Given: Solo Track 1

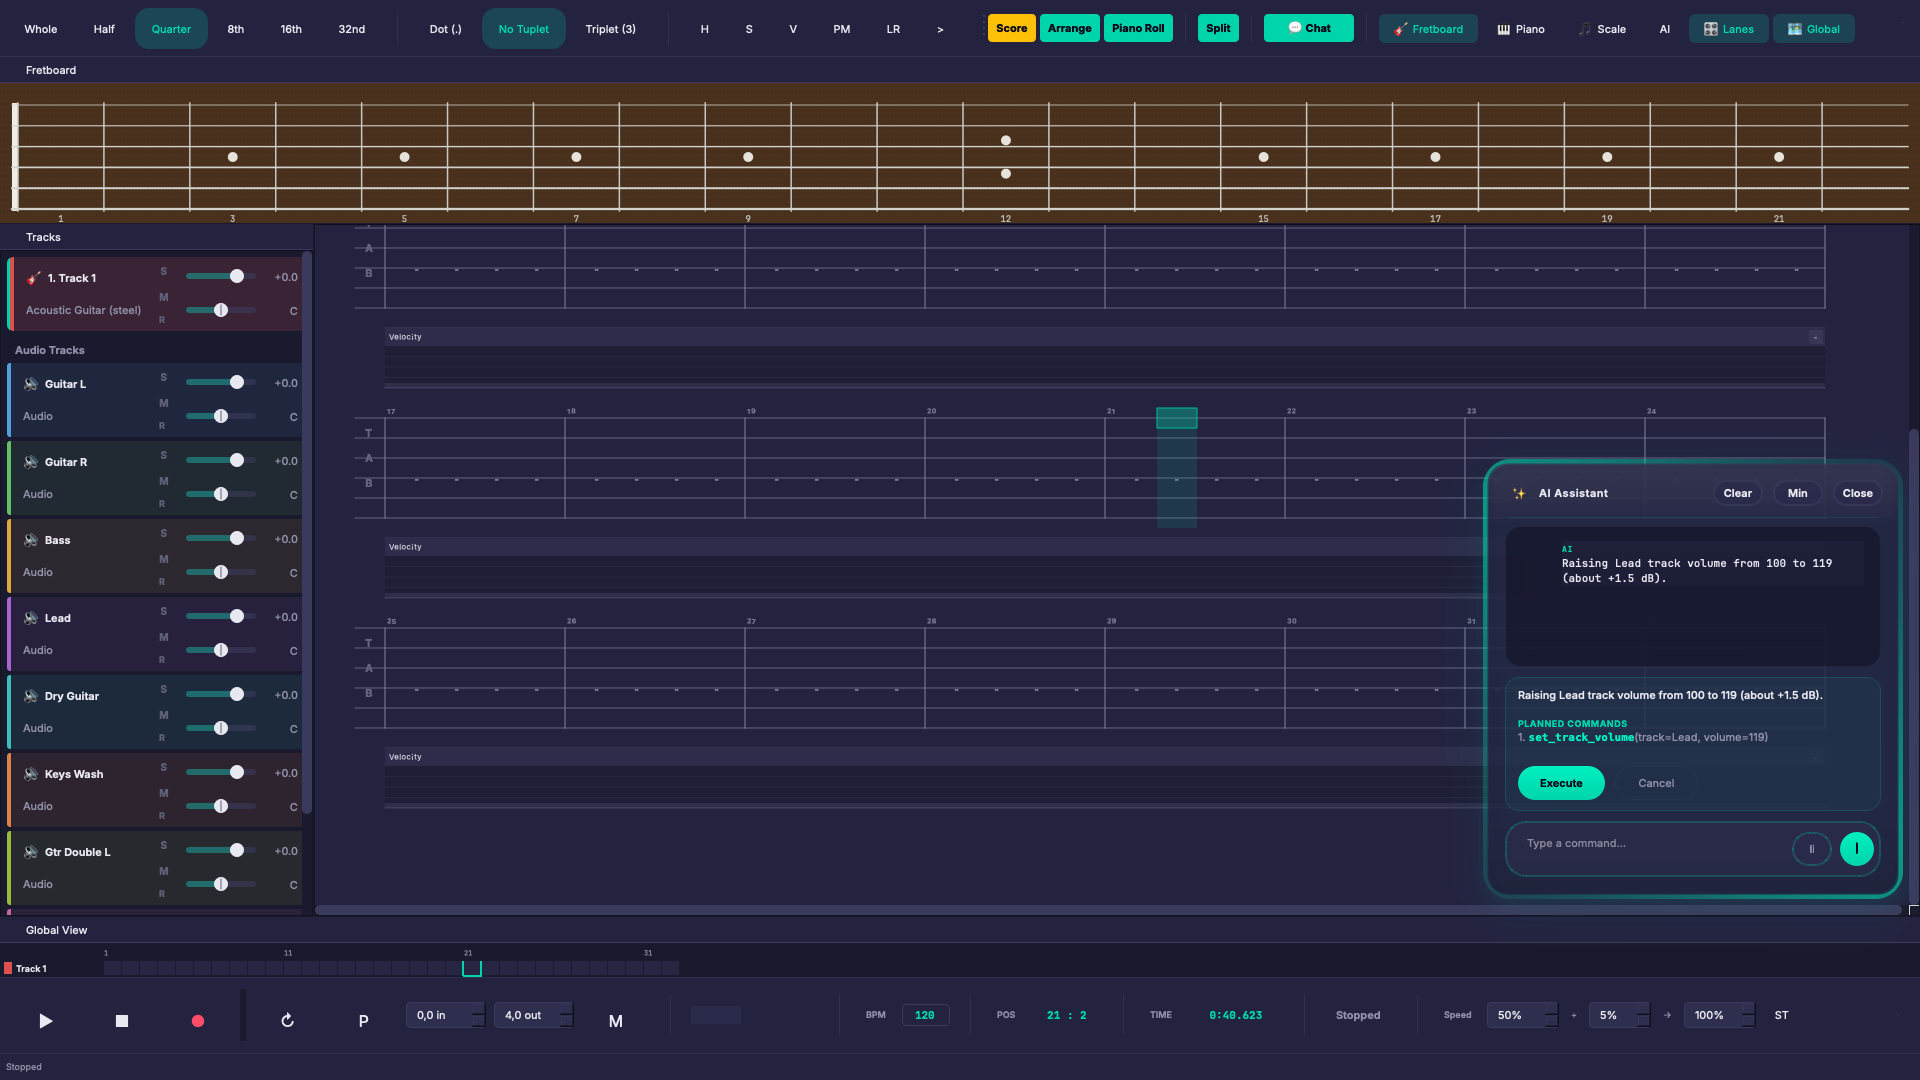Looking at the screenshot, I should tap(164, 272).
